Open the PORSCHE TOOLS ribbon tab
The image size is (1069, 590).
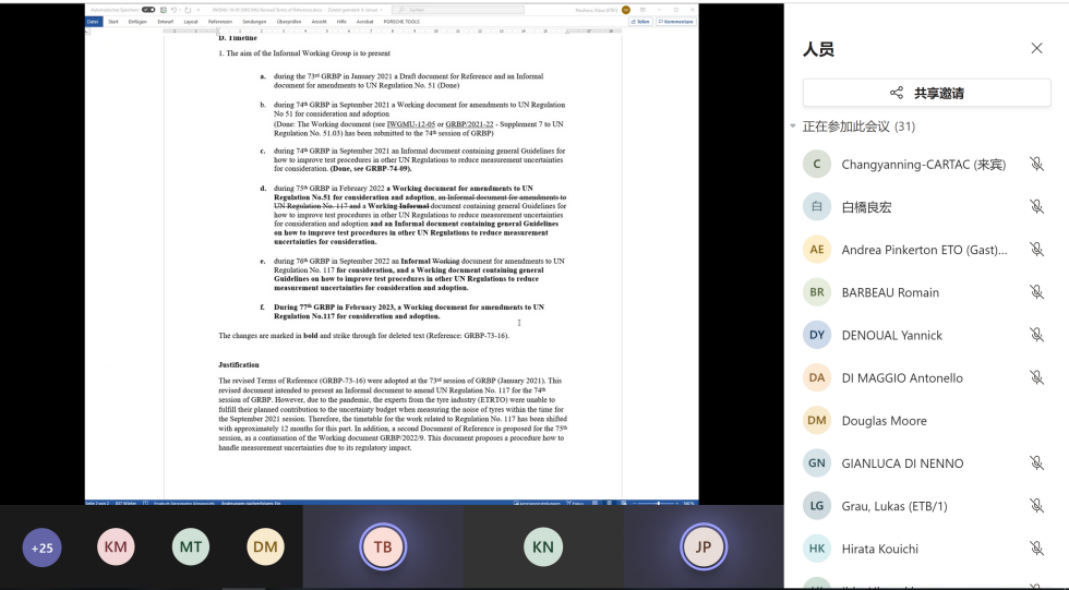pos(401,20)
